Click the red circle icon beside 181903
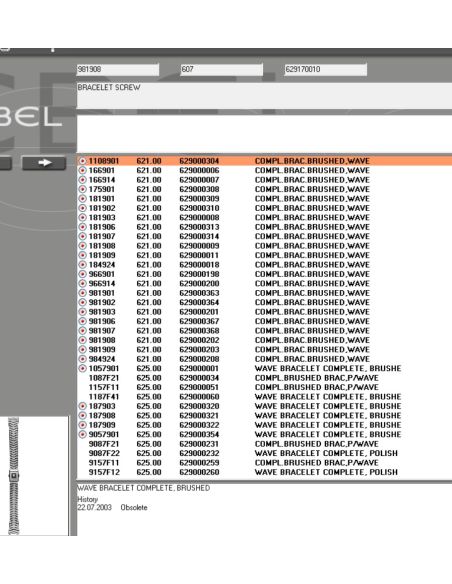The width and height of the screenshot is (452, 584). [x=82, y=218]
